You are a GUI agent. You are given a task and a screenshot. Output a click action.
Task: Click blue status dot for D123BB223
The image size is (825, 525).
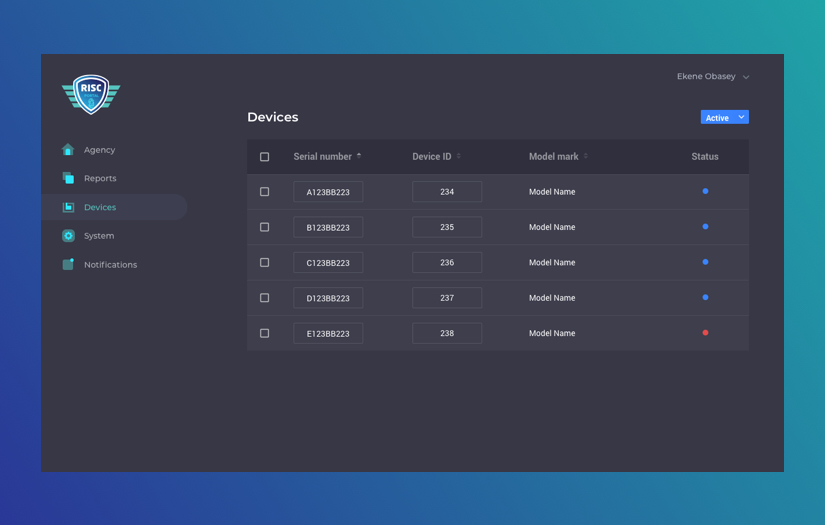click(705, 297)
